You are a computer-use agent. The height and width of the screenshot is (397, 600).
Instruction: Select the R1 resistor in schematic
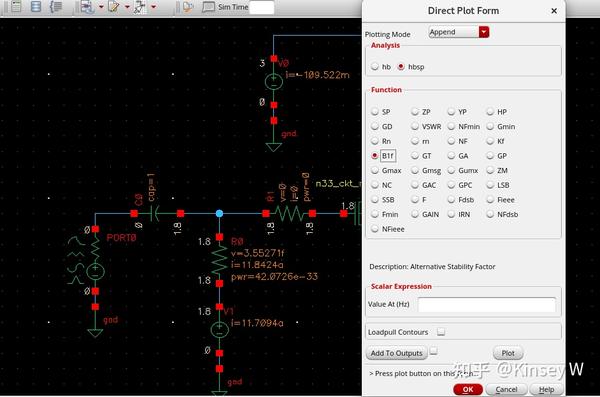pos(289,214)
